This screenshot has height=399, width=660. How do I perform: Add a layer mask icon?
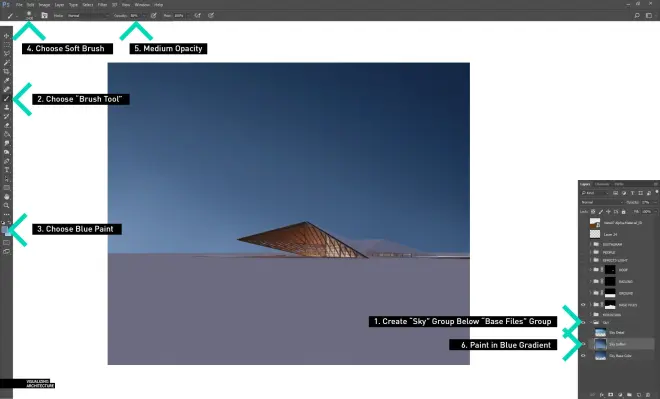pyautogui.click(x=610, y=394)
